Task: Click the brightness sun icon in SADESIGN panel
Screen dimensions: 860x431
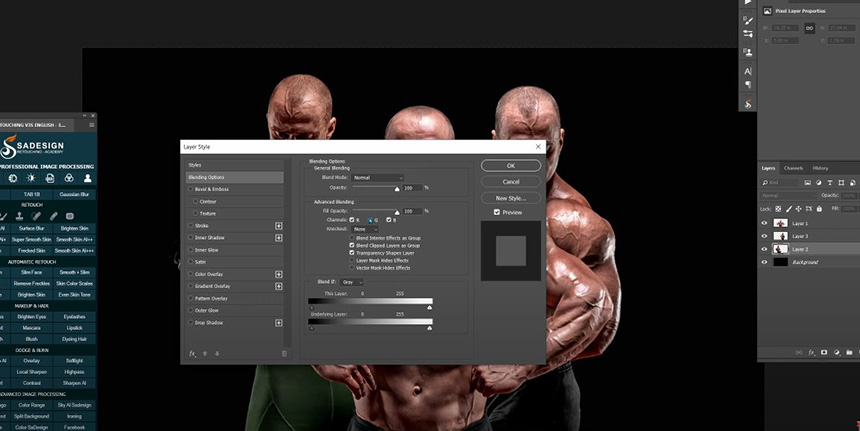Action: point(31,178)
